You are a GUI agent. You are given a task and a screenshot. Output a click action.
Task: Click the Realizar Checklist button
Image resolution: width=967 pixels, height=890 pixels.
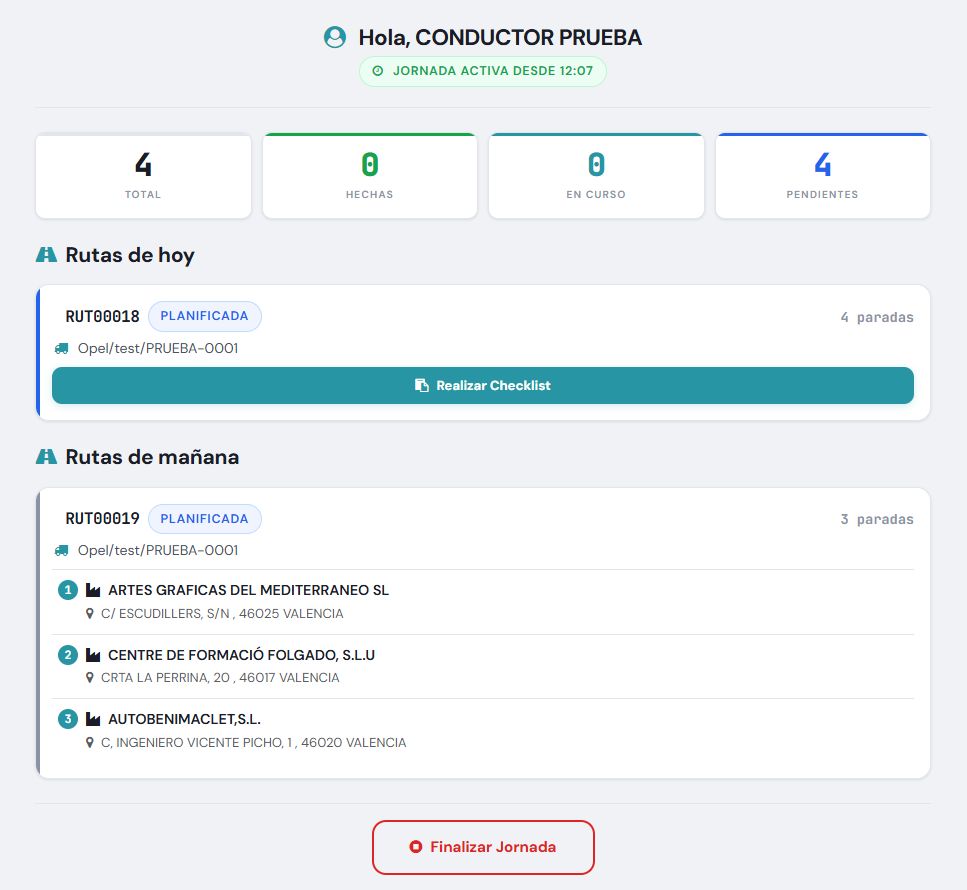(x=483, y=385)
